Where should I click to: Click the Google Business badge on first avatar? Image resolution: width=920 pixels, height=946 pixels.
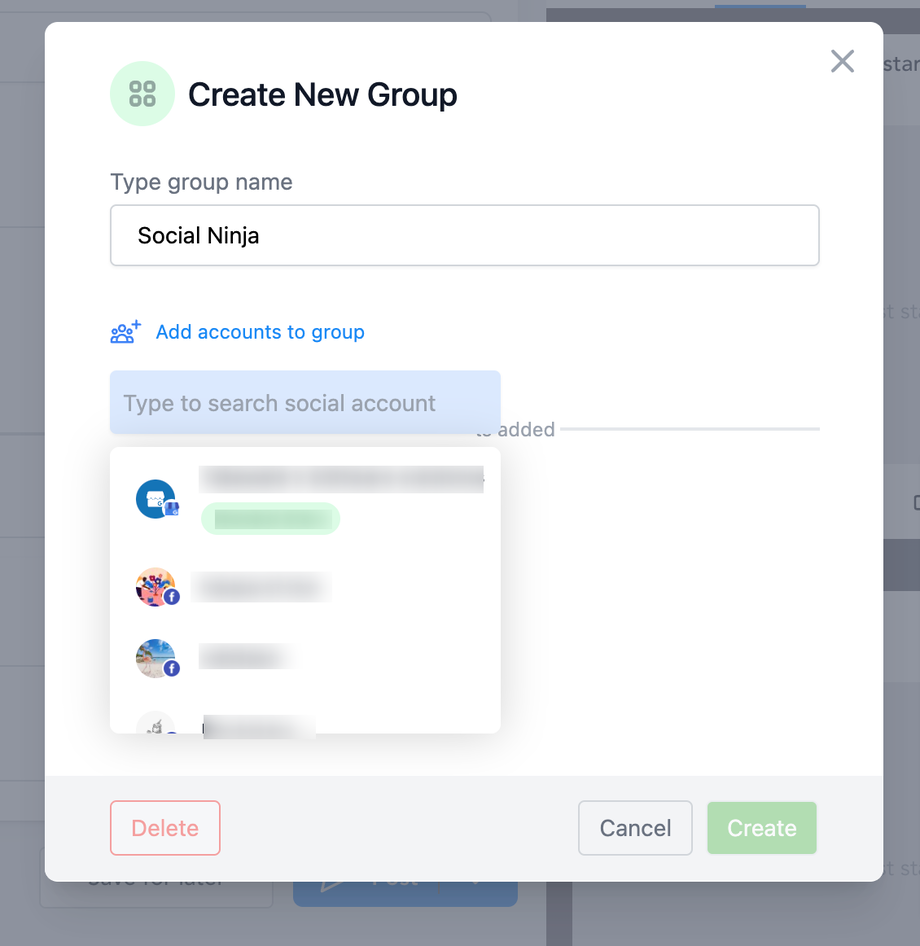click(172, 509)
